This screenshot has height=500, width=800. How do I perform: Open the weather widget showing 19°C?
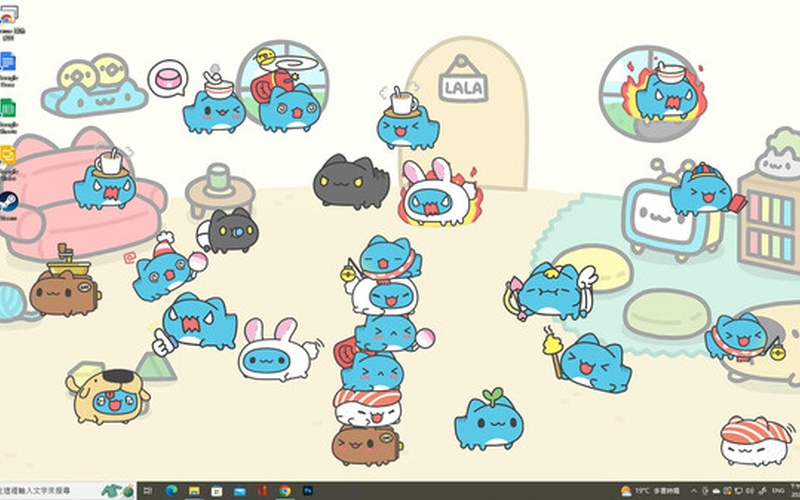click(x=649, y=491)
